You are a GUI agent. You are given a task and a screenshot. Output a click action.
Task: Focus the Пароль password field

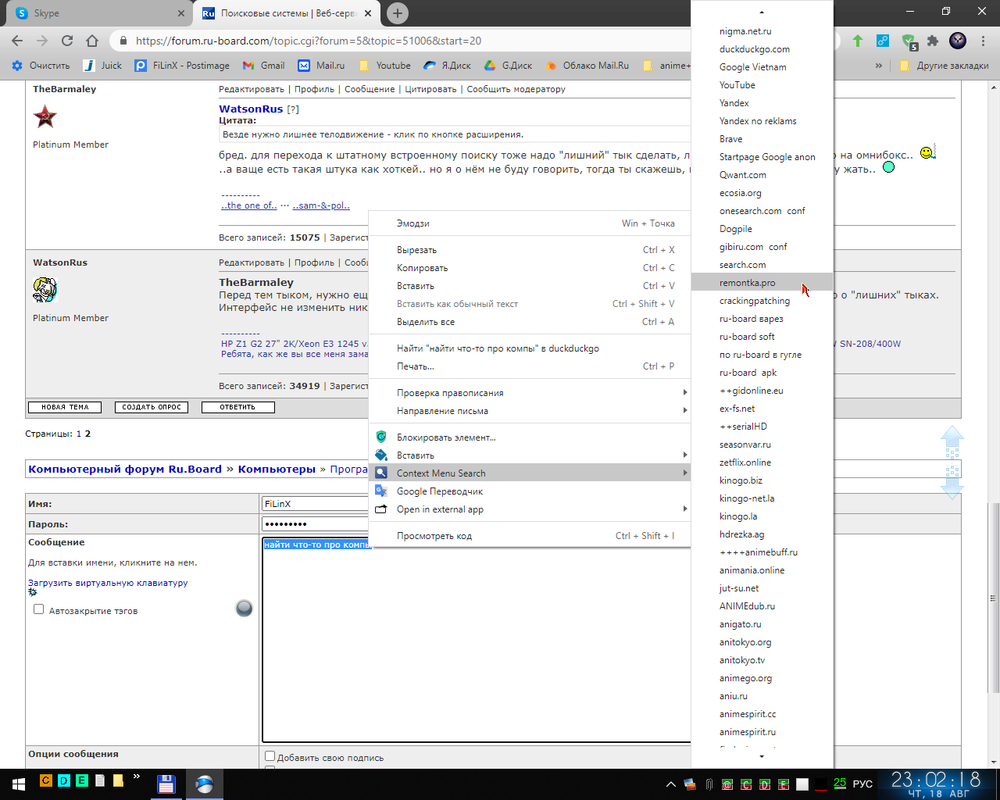click(x=315, y=524)
